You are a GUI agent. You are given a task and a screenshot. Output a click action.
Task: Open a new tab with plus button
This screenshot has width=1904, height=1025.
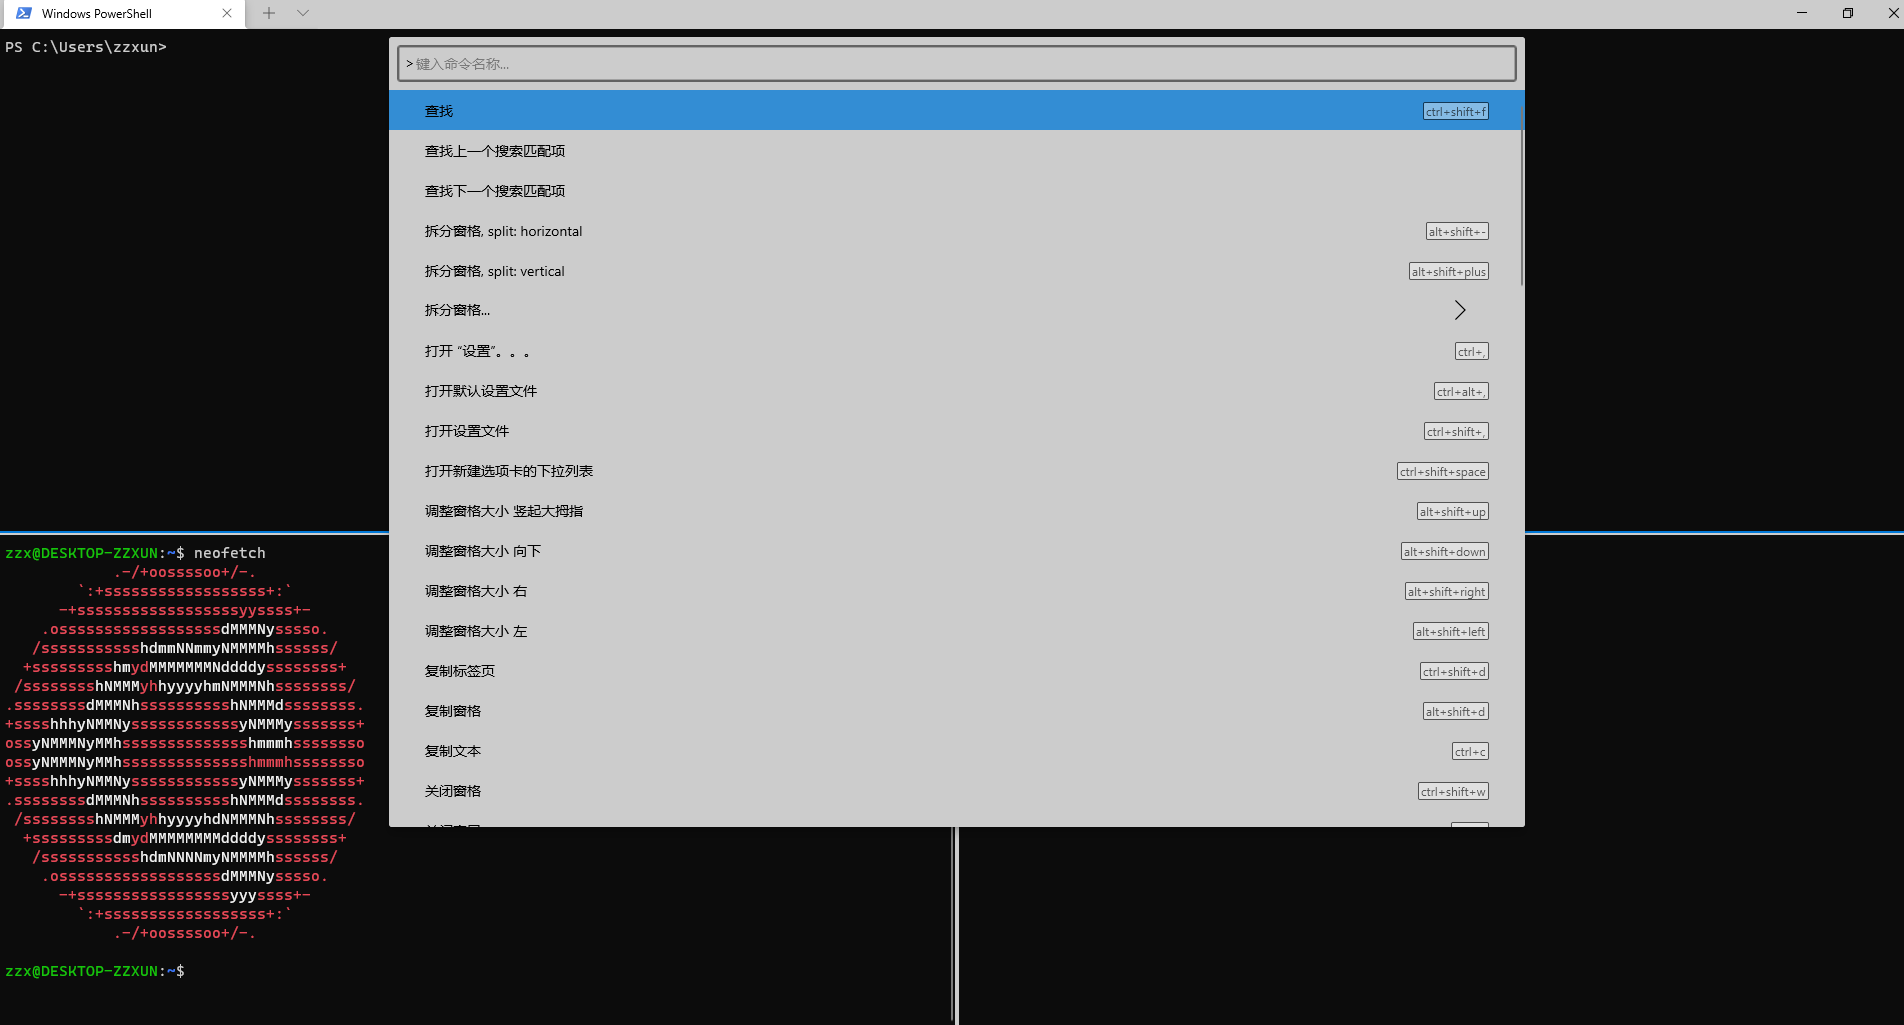(269, 13)
